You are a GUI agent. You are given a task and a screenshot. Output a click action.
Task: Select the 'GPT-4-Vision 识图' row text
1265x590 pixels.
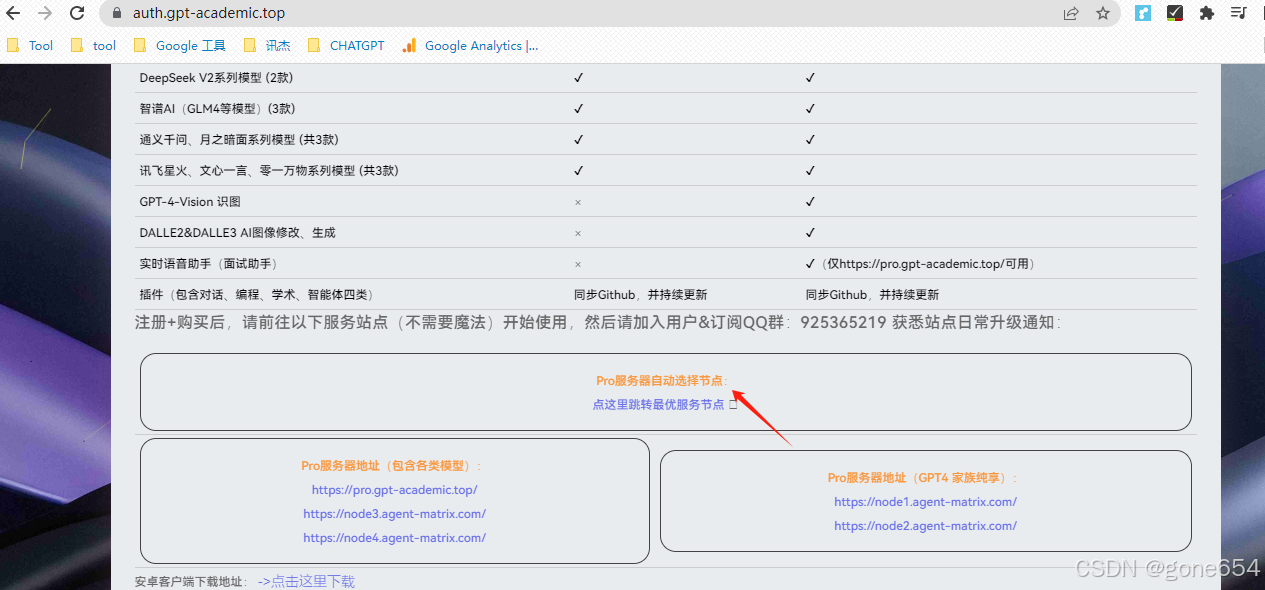coord(190,202)
